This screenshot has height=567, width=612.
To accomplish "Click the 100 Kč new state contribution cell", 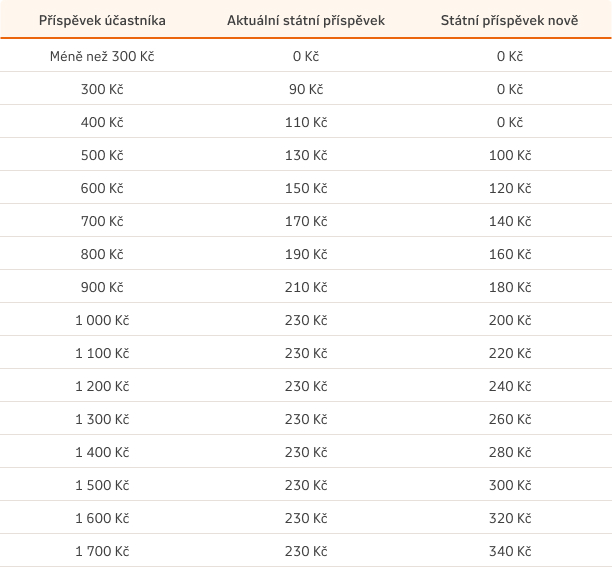I will tap(510, 155).
